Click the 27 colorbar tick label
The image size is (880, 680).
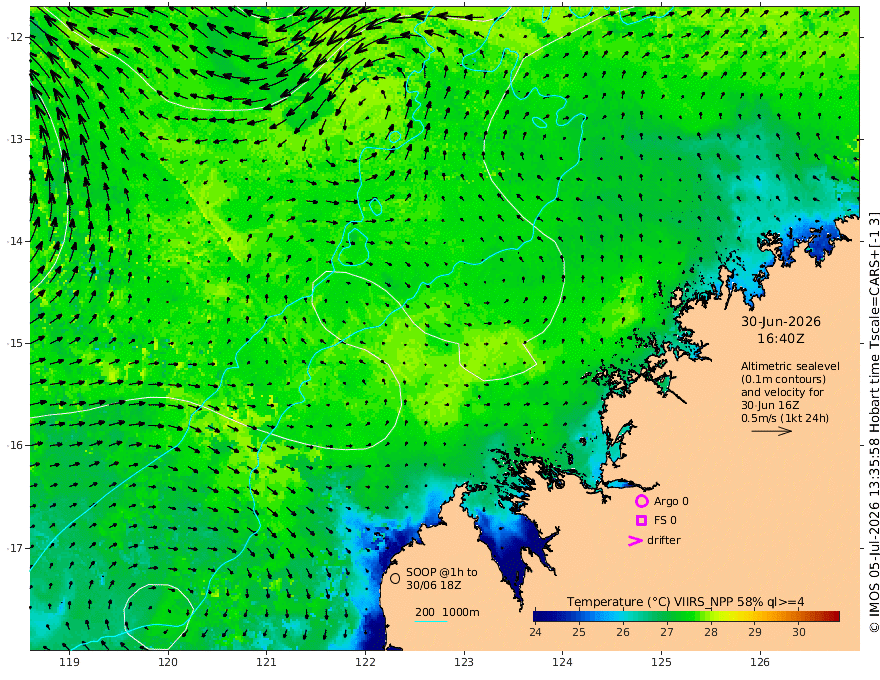667,632
